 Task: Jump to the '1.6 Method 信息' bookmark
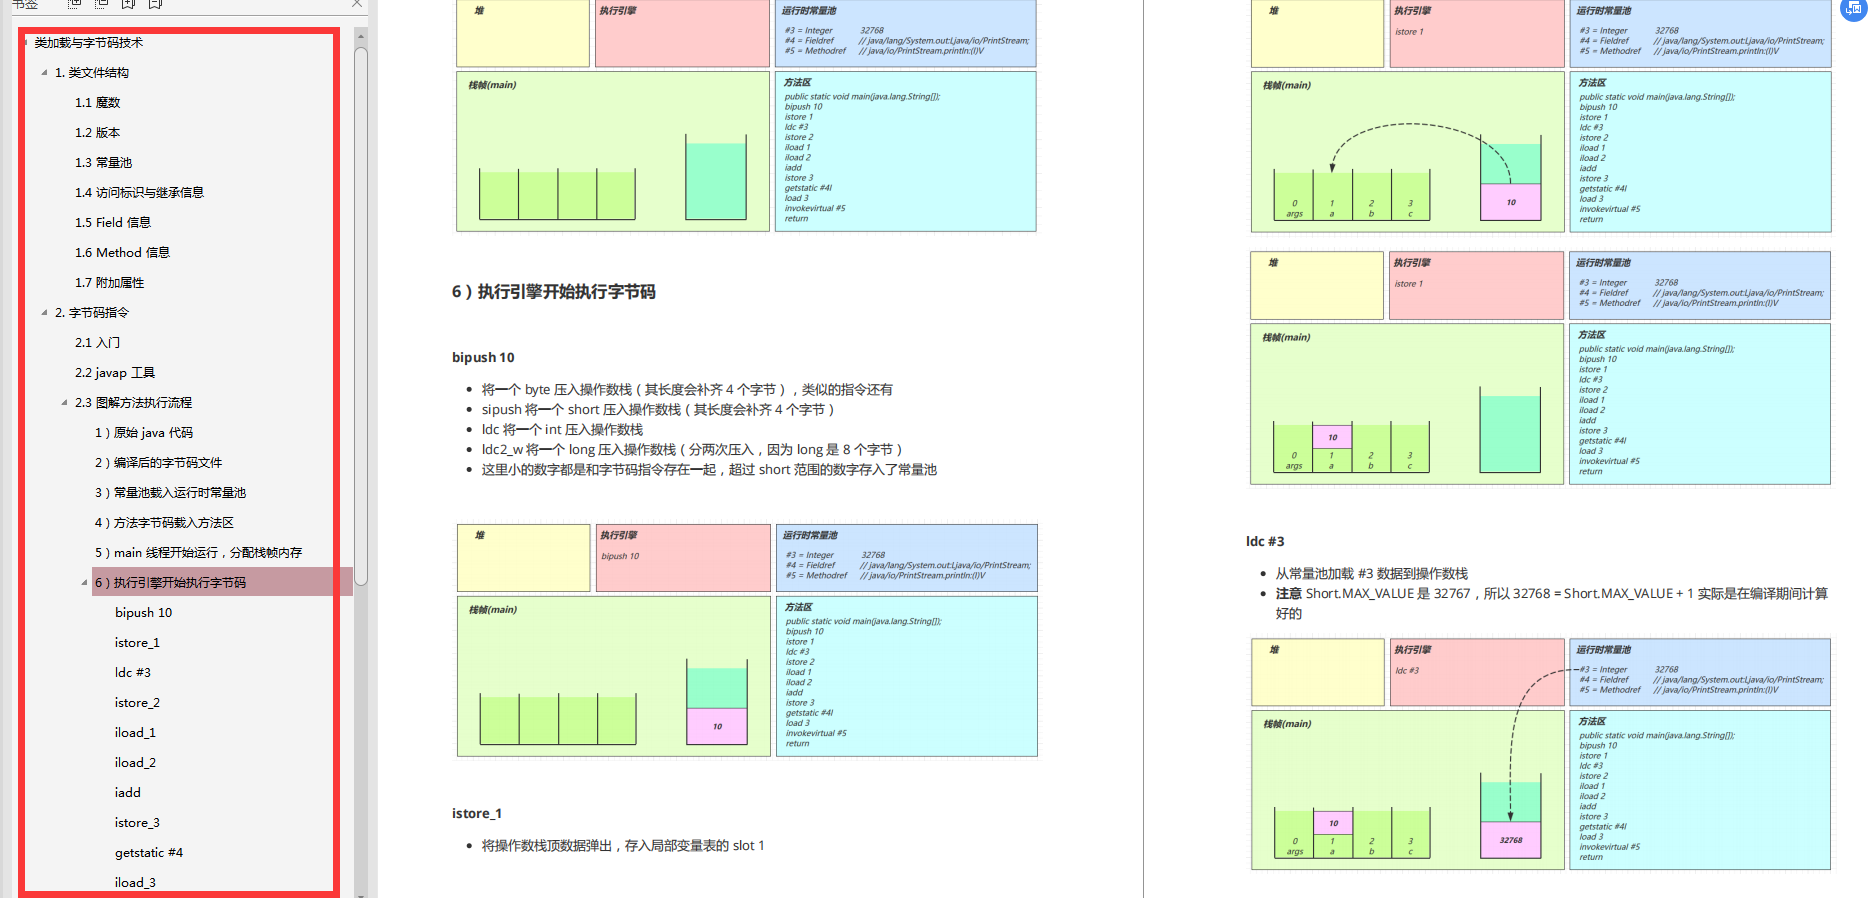[x=122, y=252]
